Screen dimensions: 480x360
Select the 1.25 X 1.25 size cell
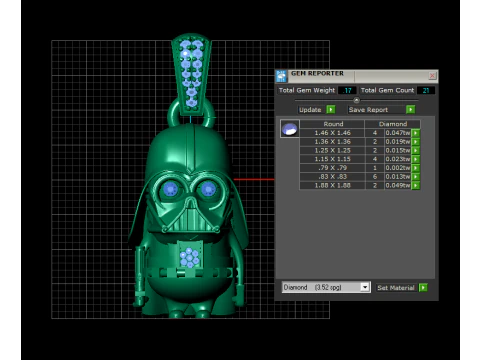(x=332, y=150)
